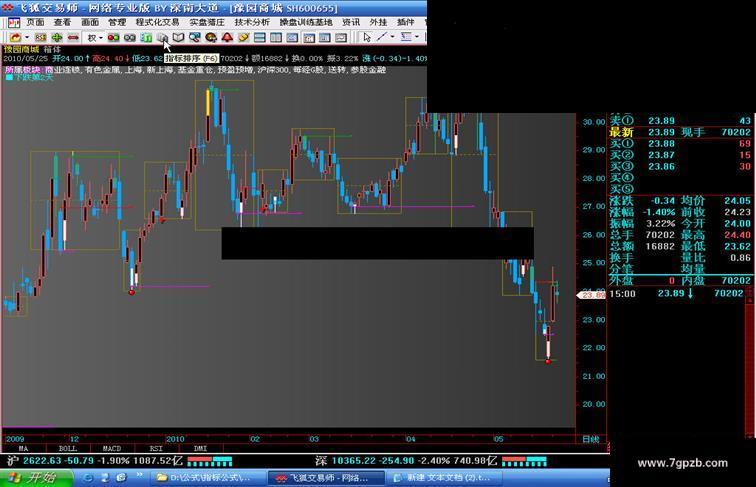Open the 外挂 menu
756x487 pixels.
(x=378, y=22)
